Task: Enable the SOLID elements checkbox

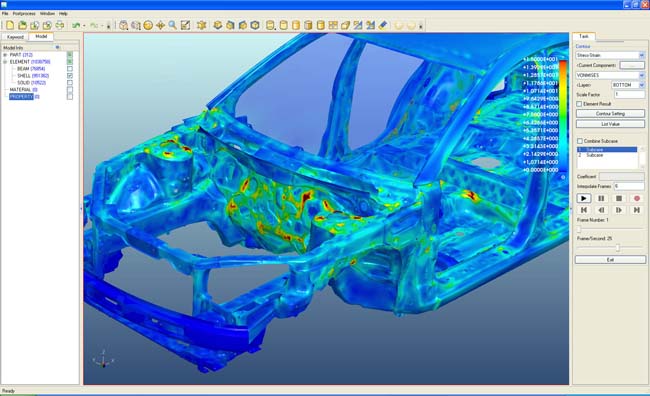Action: (70, 83)
